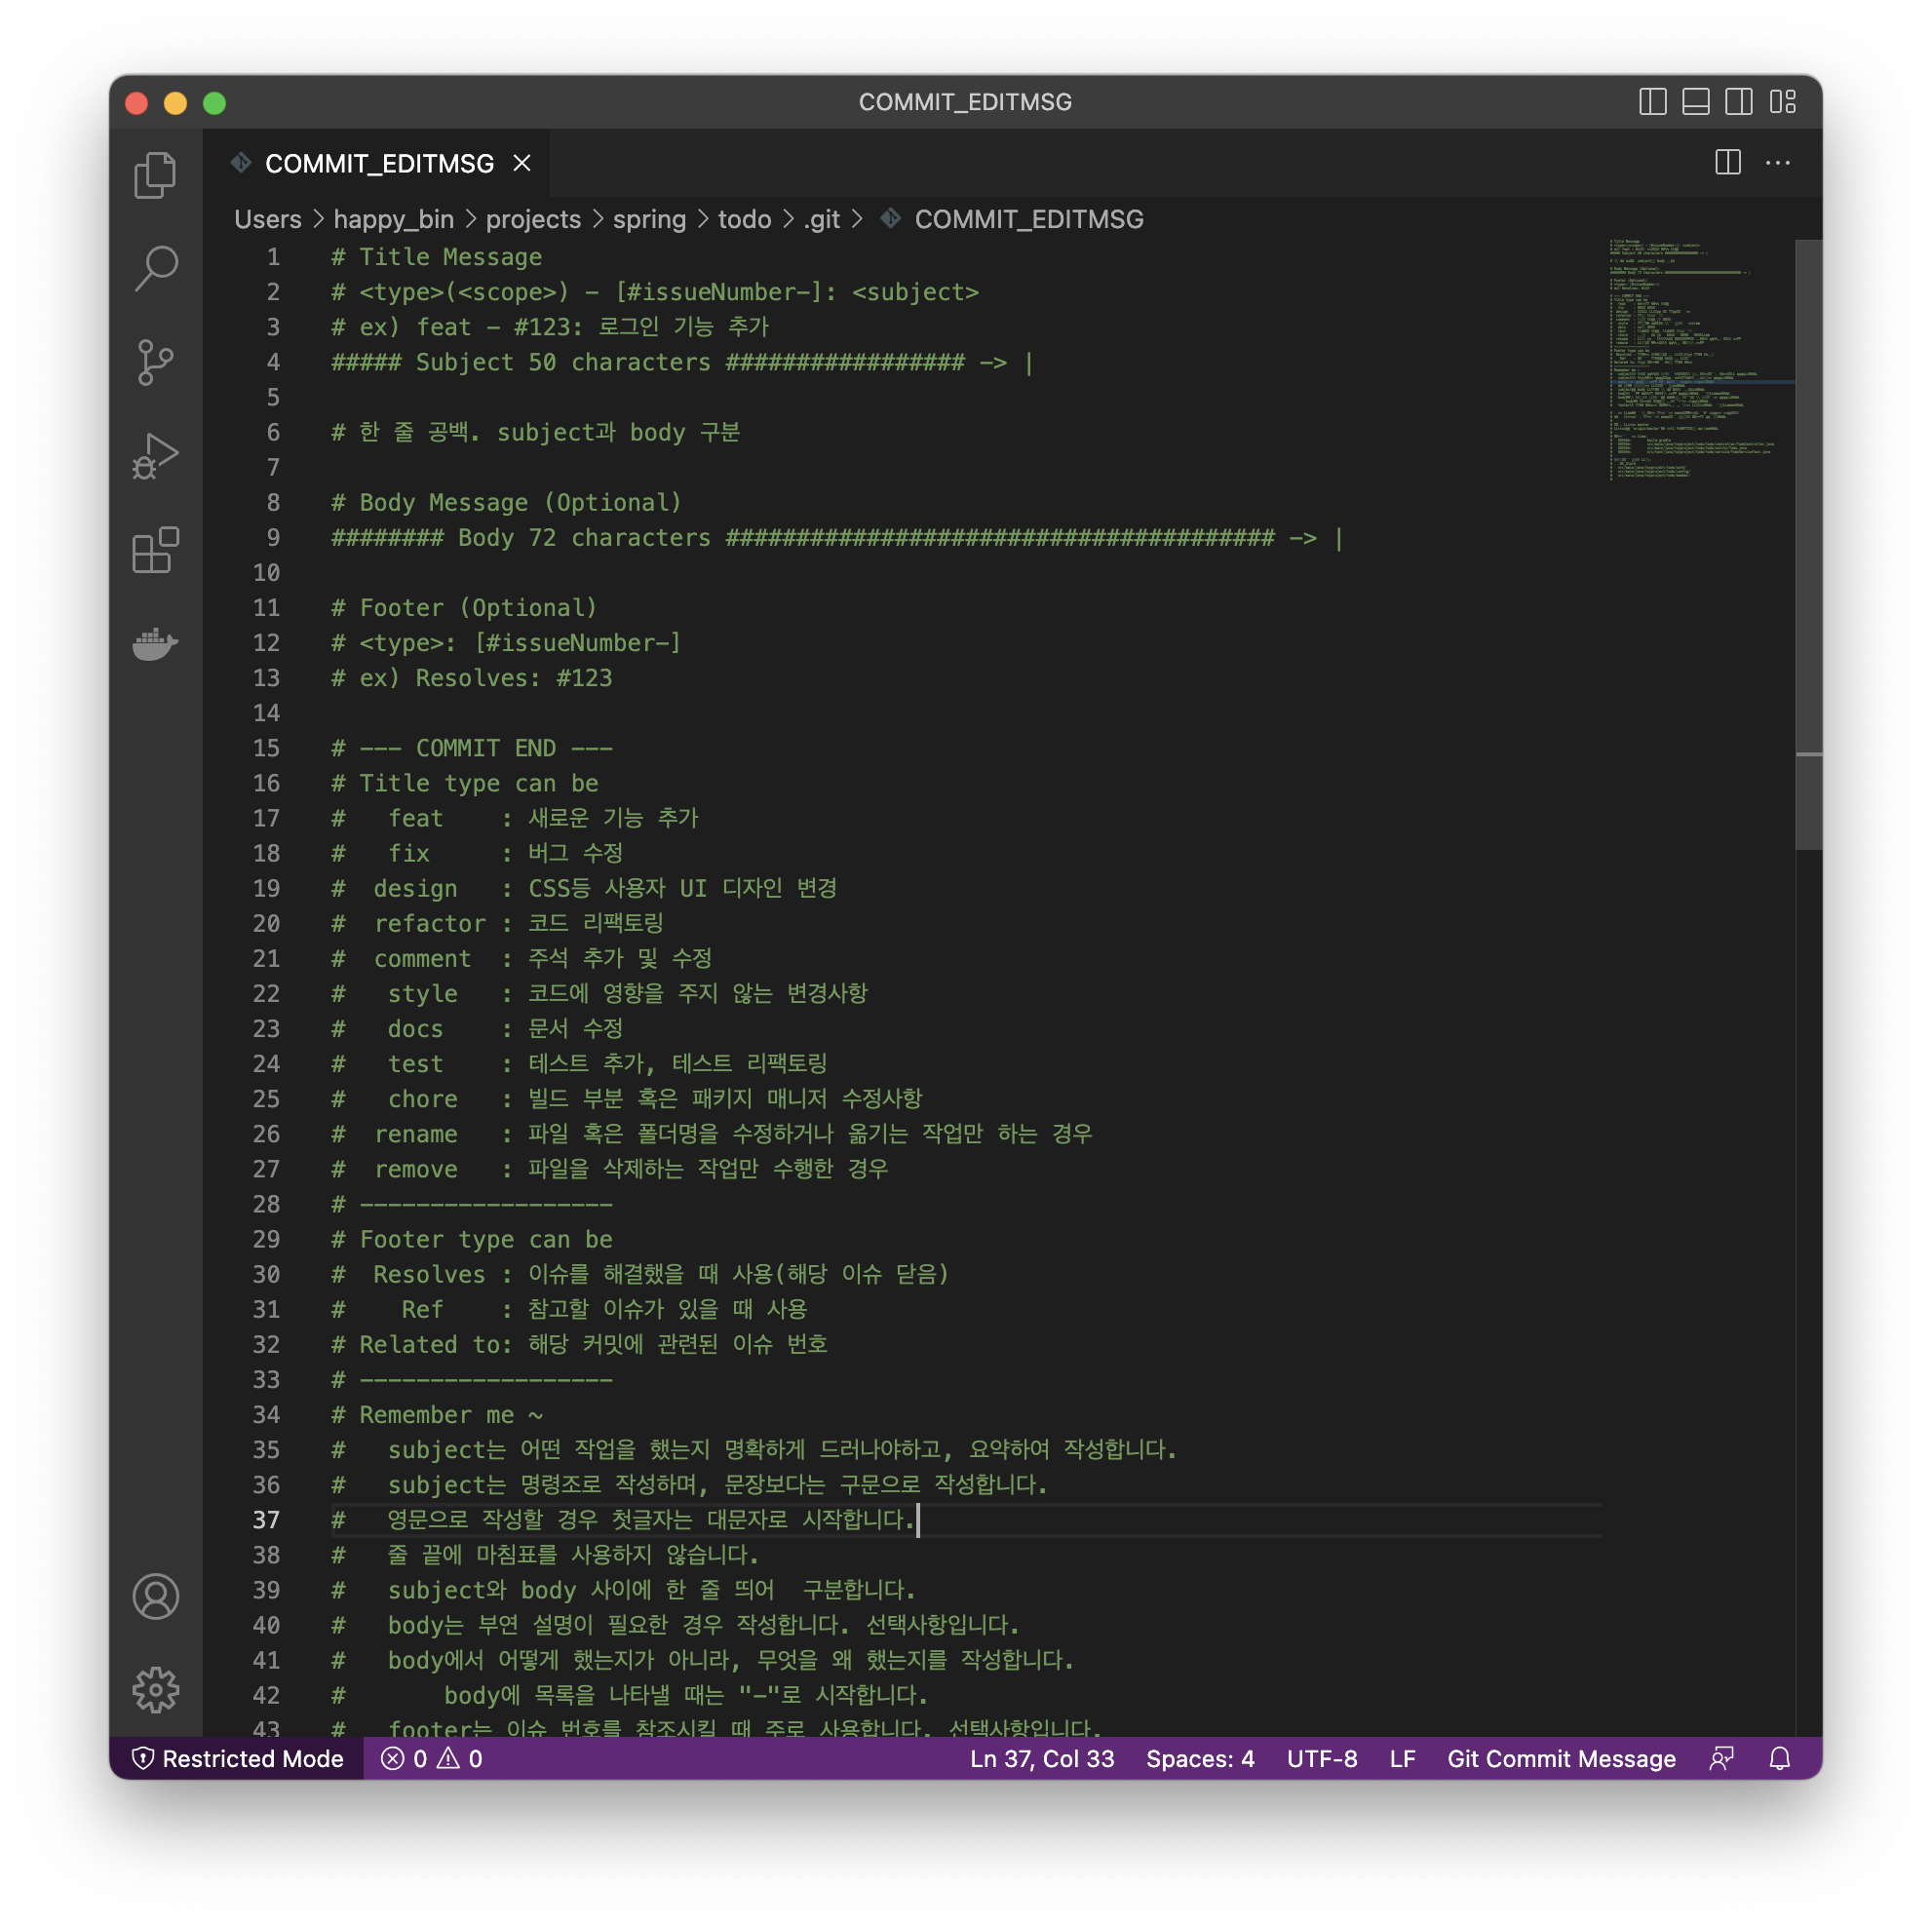Open the Docker view icon
Screen dimensions: 1932x1924
155,644
